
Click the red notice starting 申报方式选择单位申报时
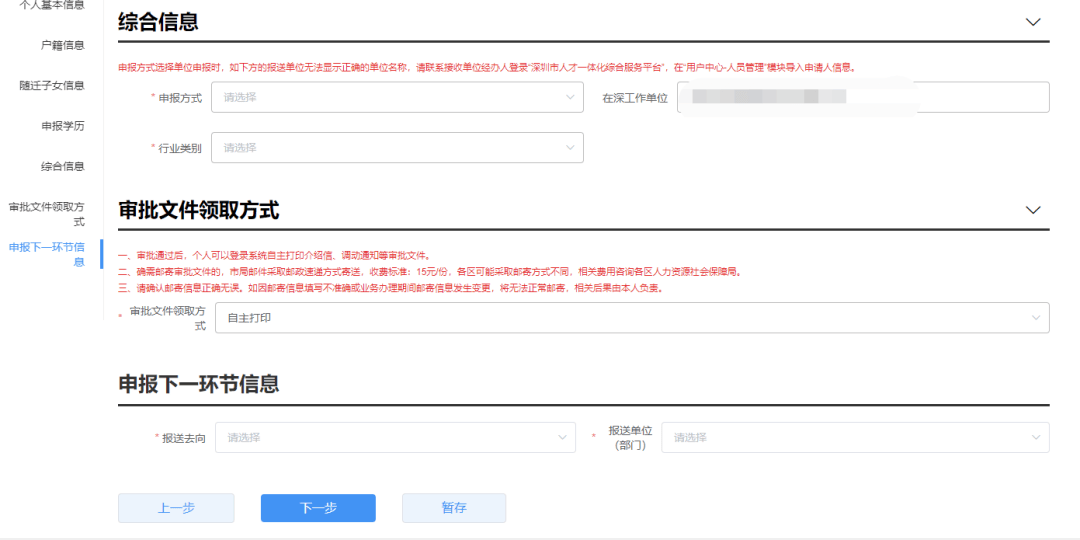pyautogui.click(x=487, y=68)
